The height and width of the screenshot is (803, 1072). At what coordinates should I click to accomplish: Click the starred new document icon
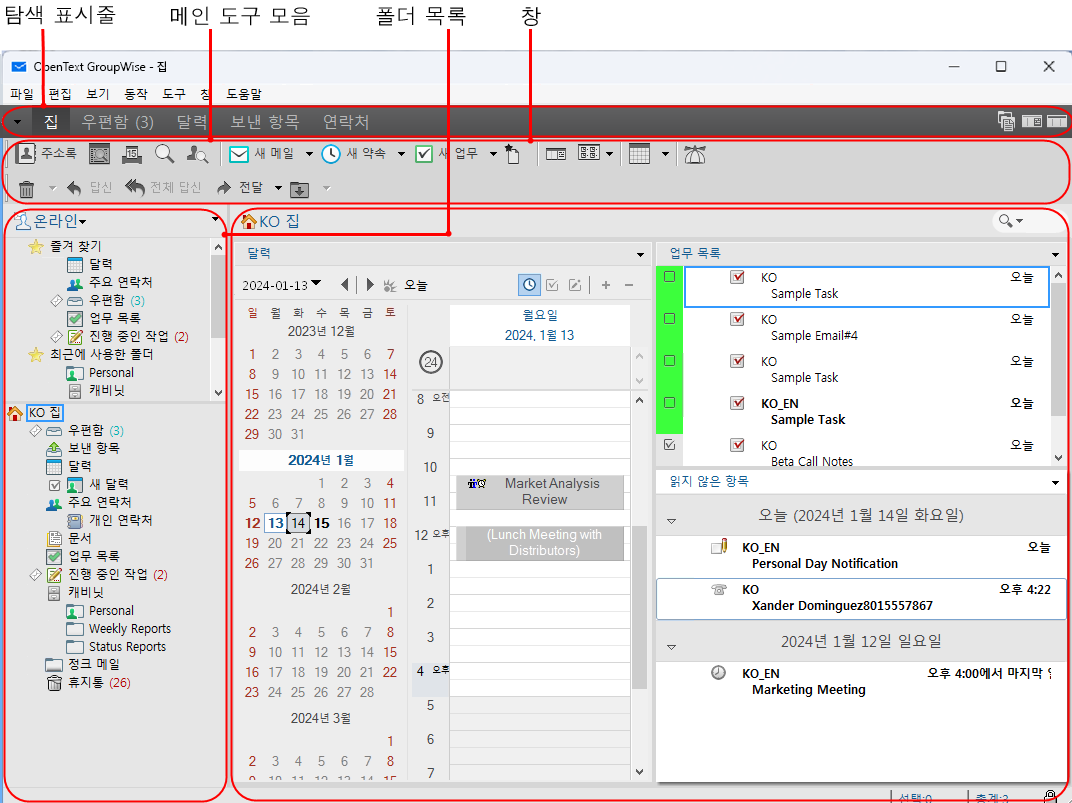click(512, 154)
